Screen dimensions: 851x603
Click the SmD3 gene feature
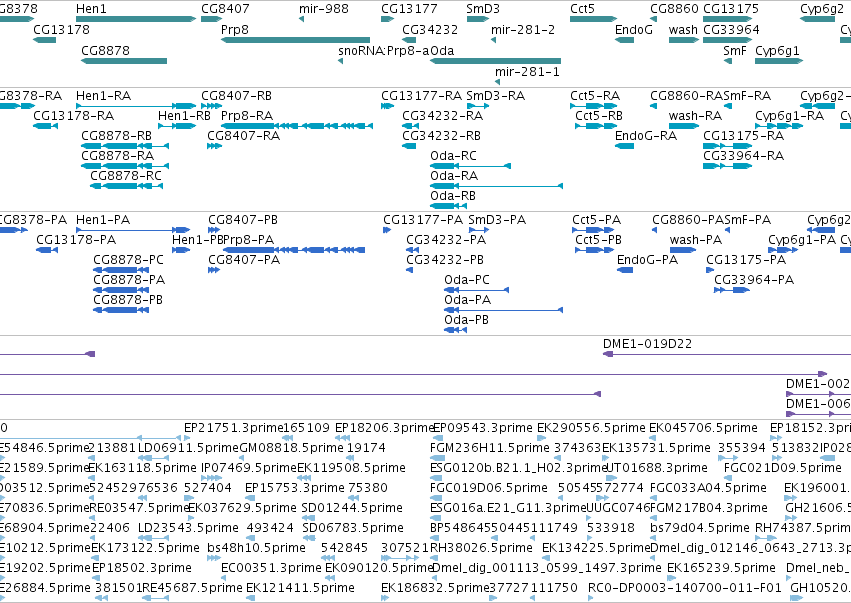click(x=478, y=19)
